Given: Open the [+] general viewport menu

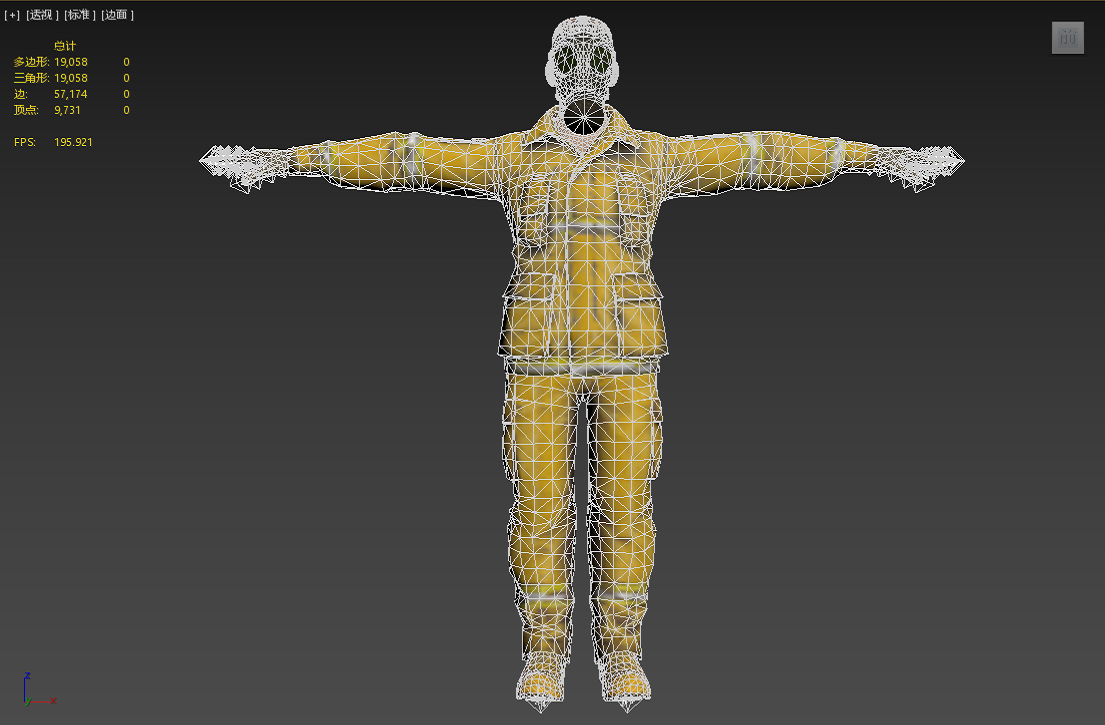Looking at the screenshot, I should [12, 15].
